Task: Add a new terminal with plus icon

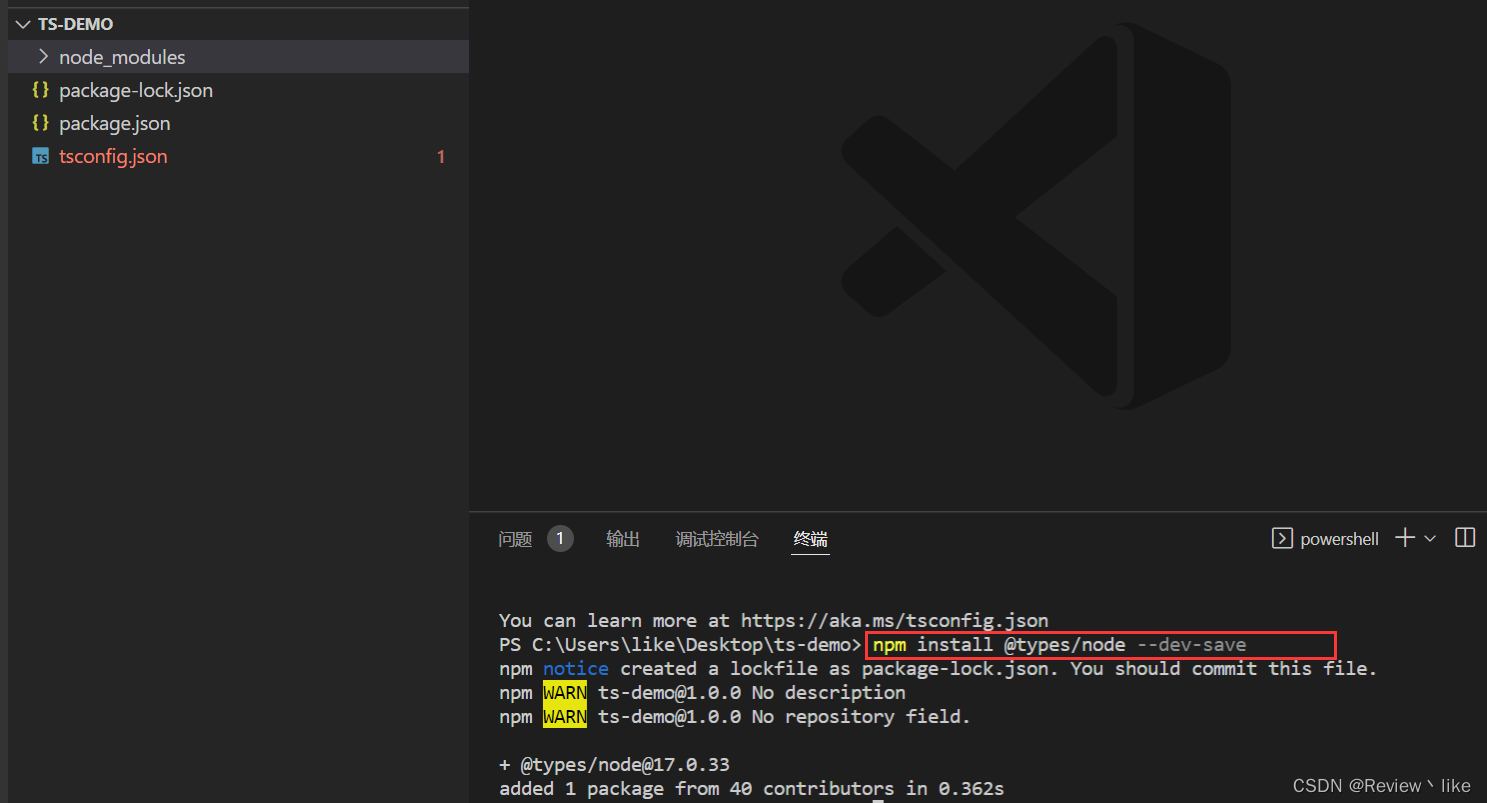Action: point(1405,538)
